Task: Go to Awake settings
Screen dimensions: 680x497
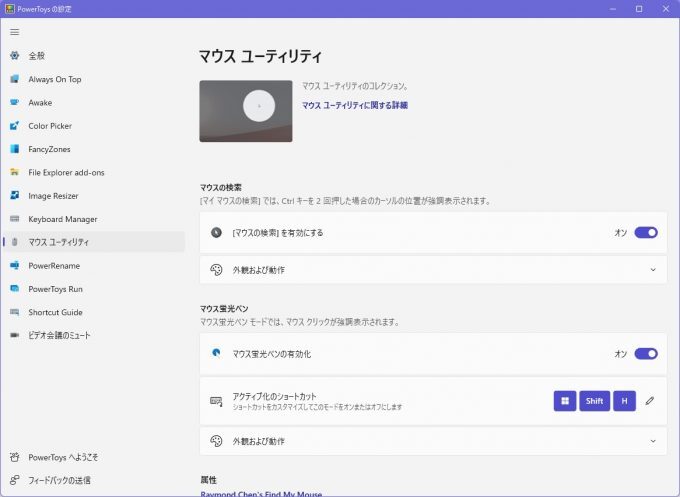Action: (93, 102)
